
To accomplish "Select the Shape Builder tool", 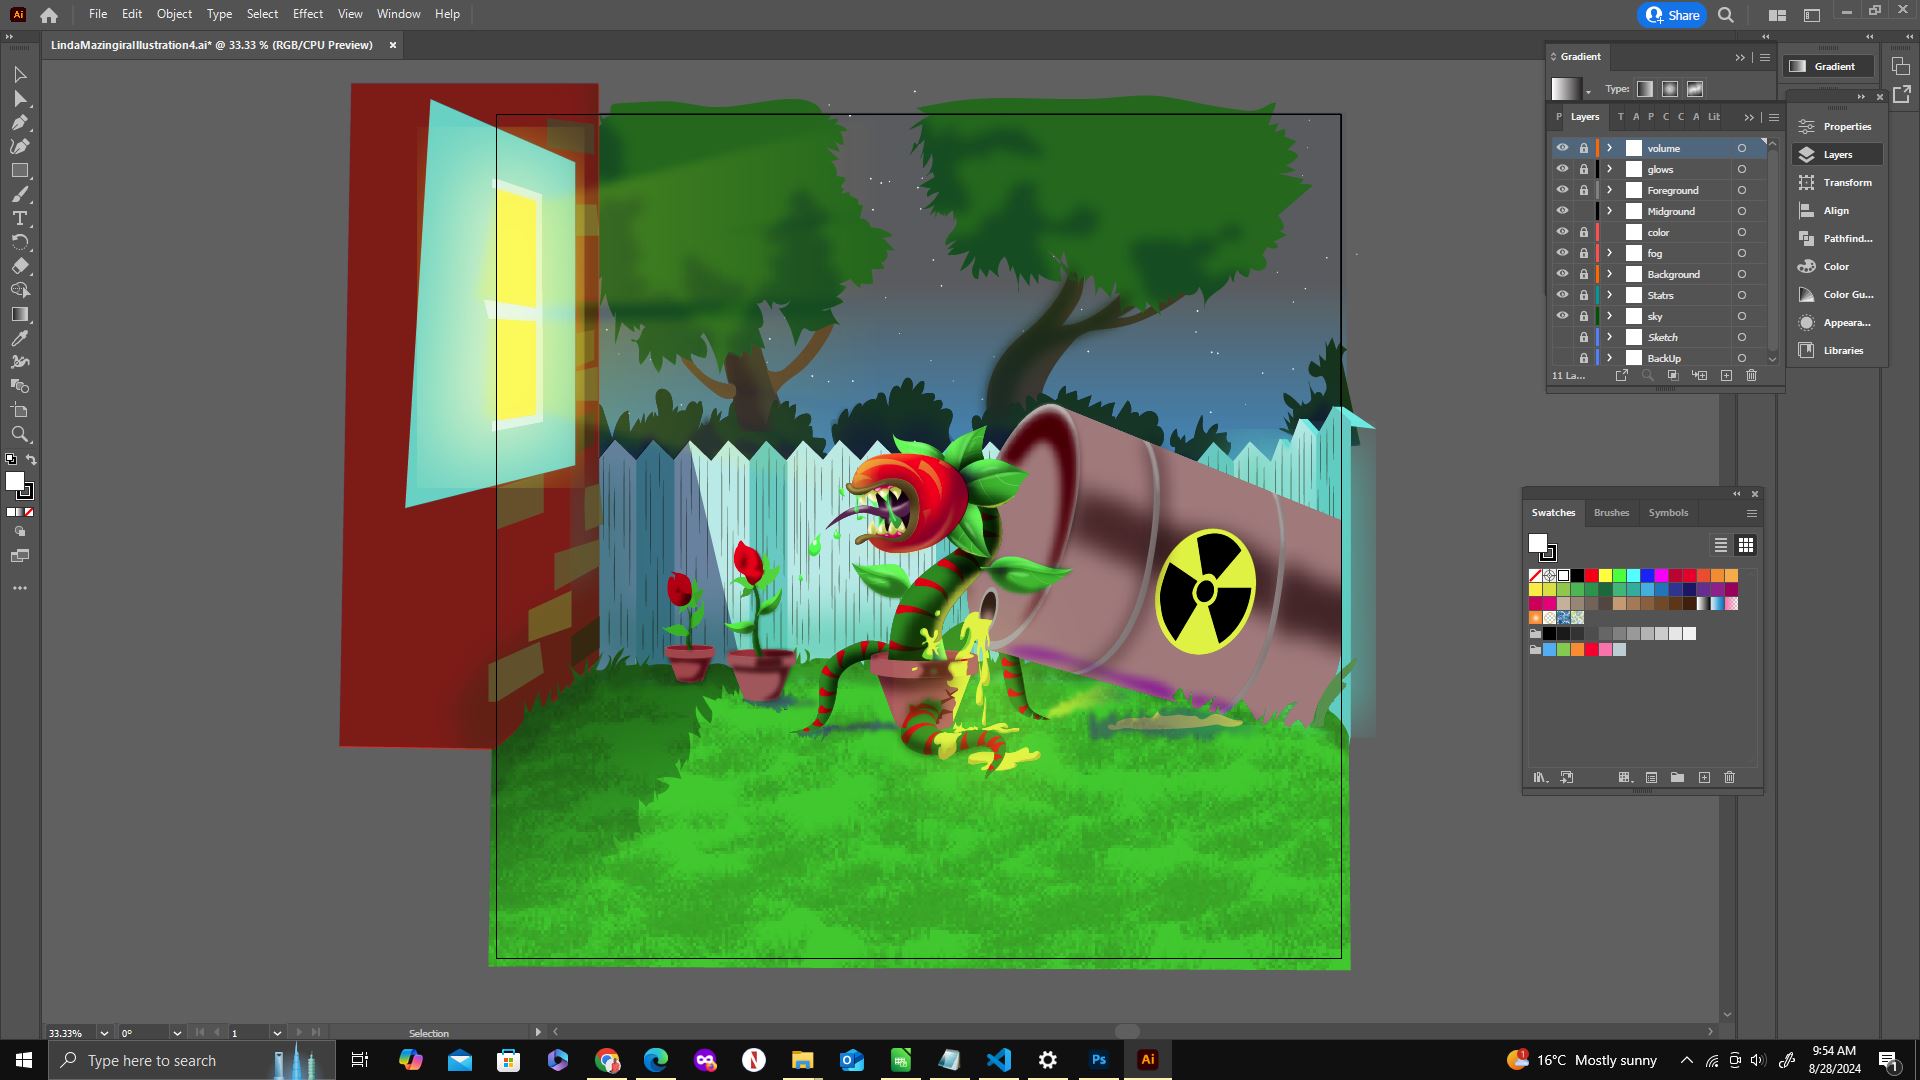I will [x=19, y=291].
